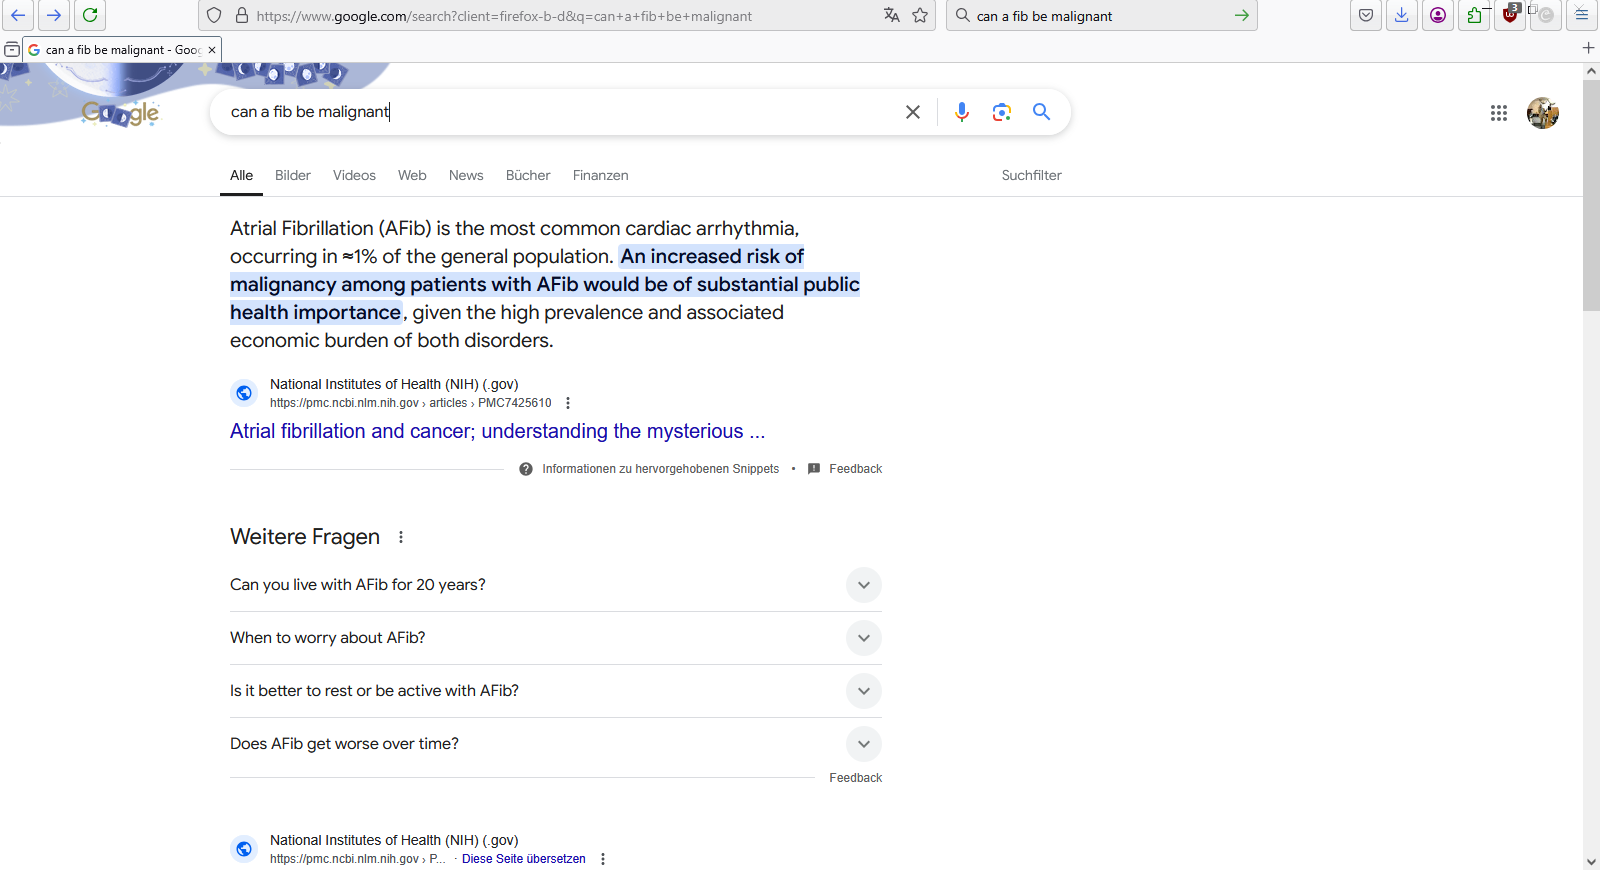The width and height of the screenshot is (1600, 870).
Task: Open Google Lens image search
Action: click(1001, 112)
